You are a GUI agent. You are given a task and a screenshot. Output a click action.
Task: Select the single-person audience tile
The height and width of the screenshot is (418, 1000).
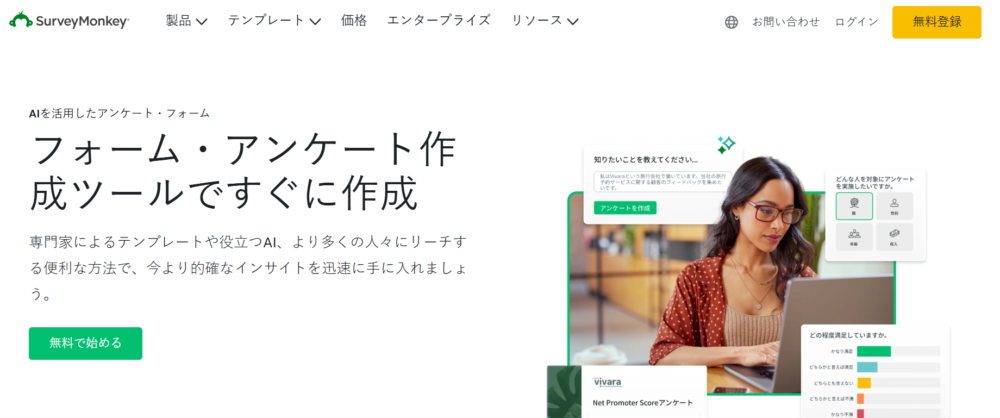click(894, 205)
